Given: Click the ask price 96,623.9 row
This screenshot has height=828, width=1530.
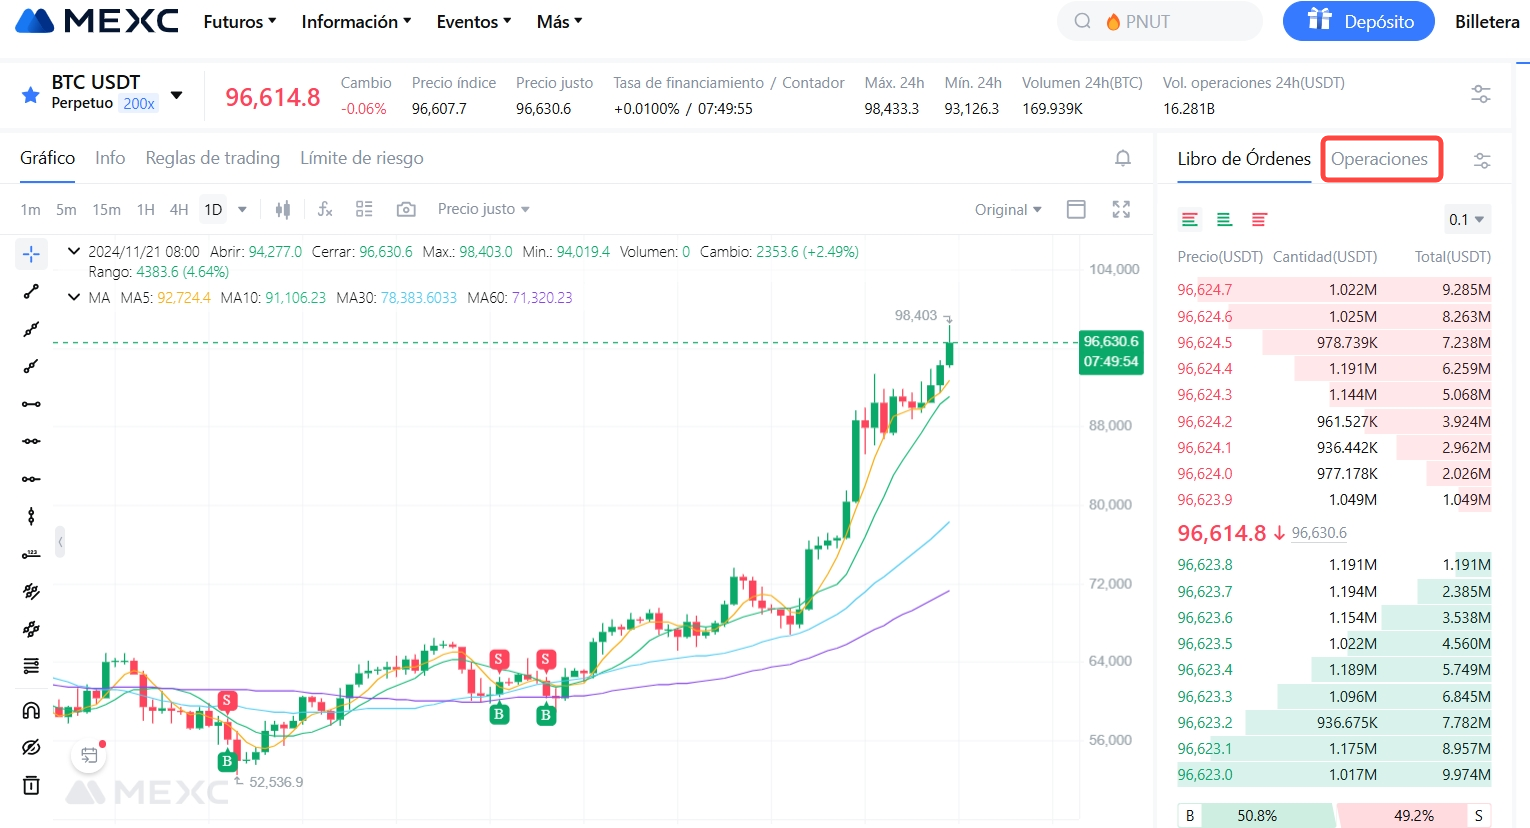Looking at the screenshot, I should [1334, 500].
